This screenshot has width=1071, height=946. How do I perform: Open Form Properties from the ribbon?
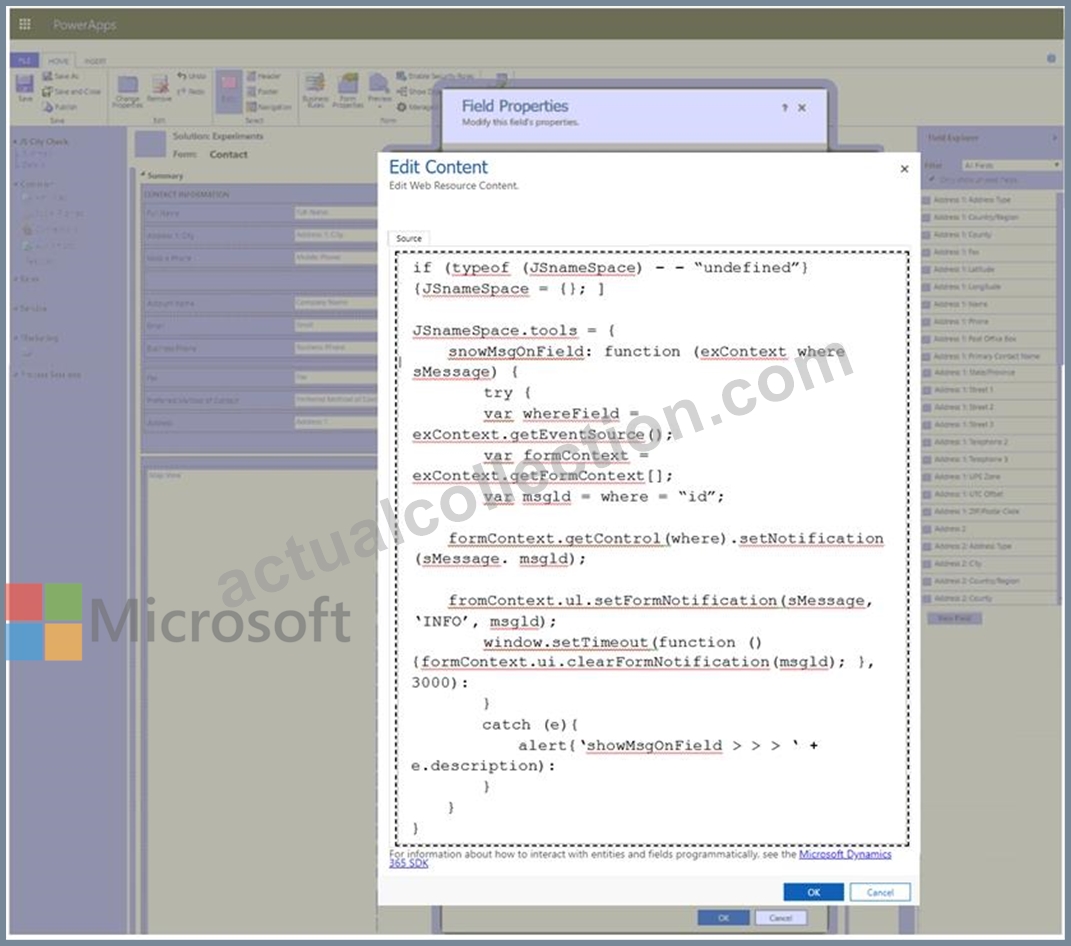pos(348,91)
